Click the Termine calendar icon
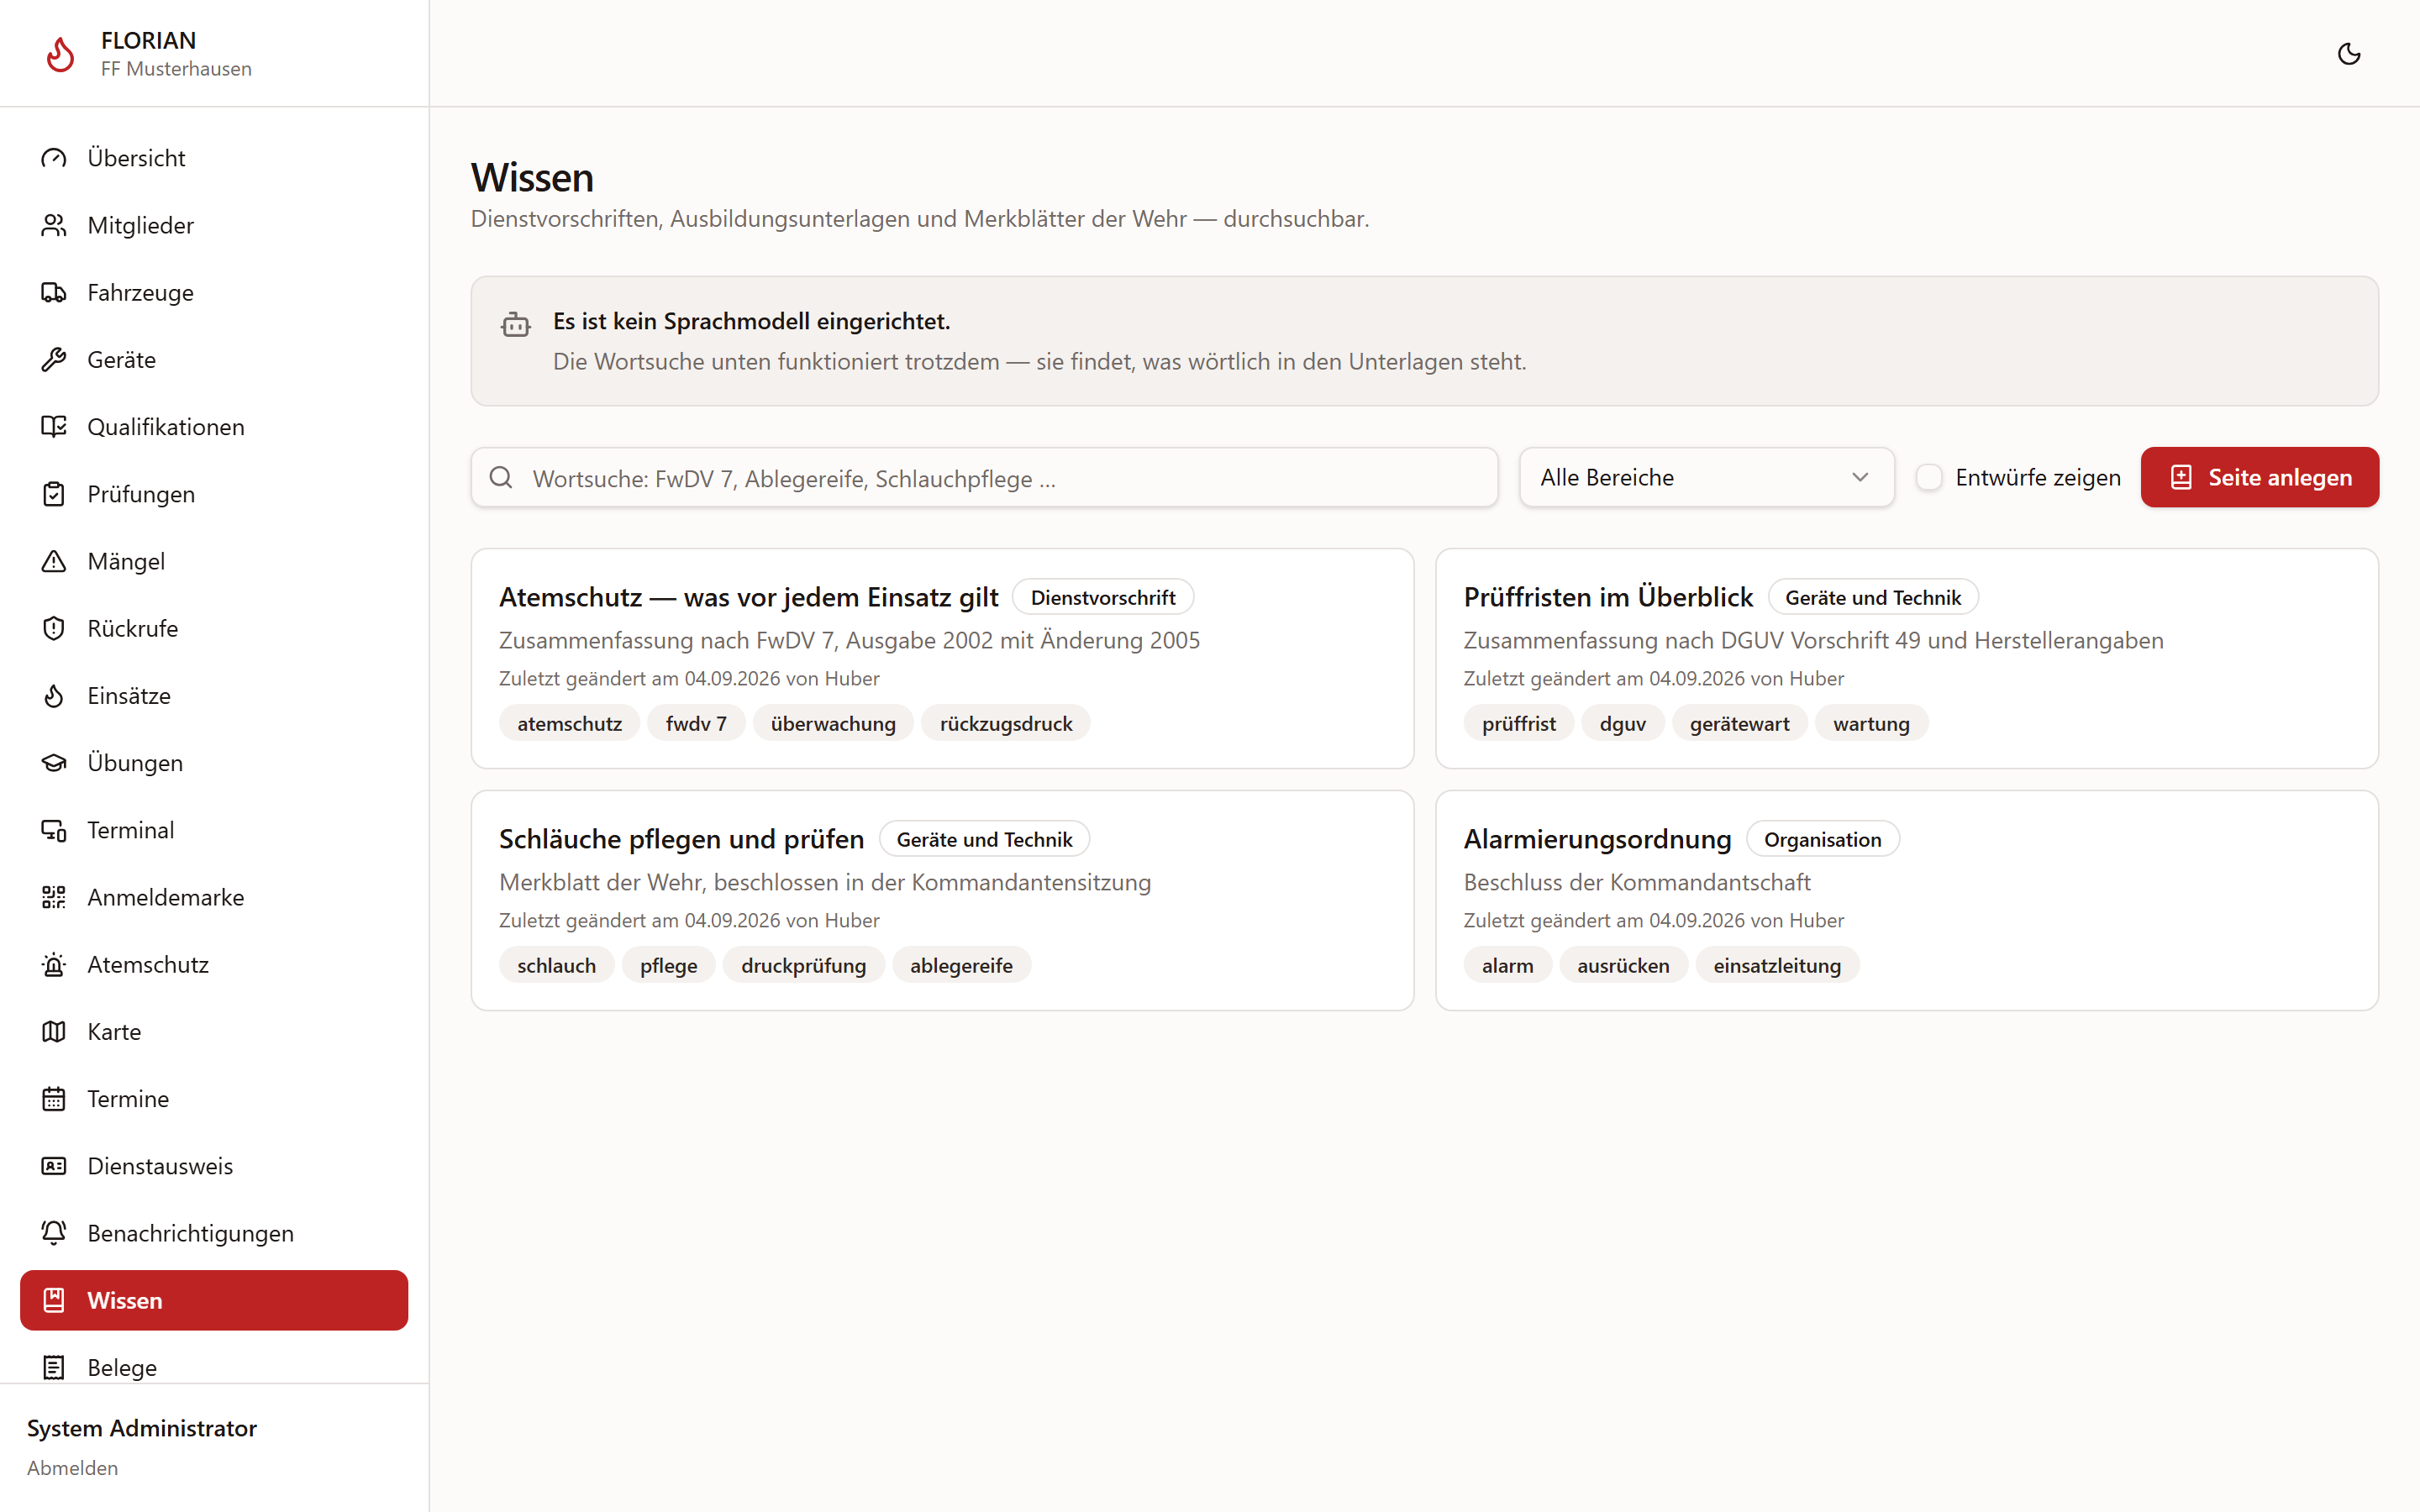Image resolution: width=2420 pixels, height=1512 pixels. click(x=54, y=1099)
